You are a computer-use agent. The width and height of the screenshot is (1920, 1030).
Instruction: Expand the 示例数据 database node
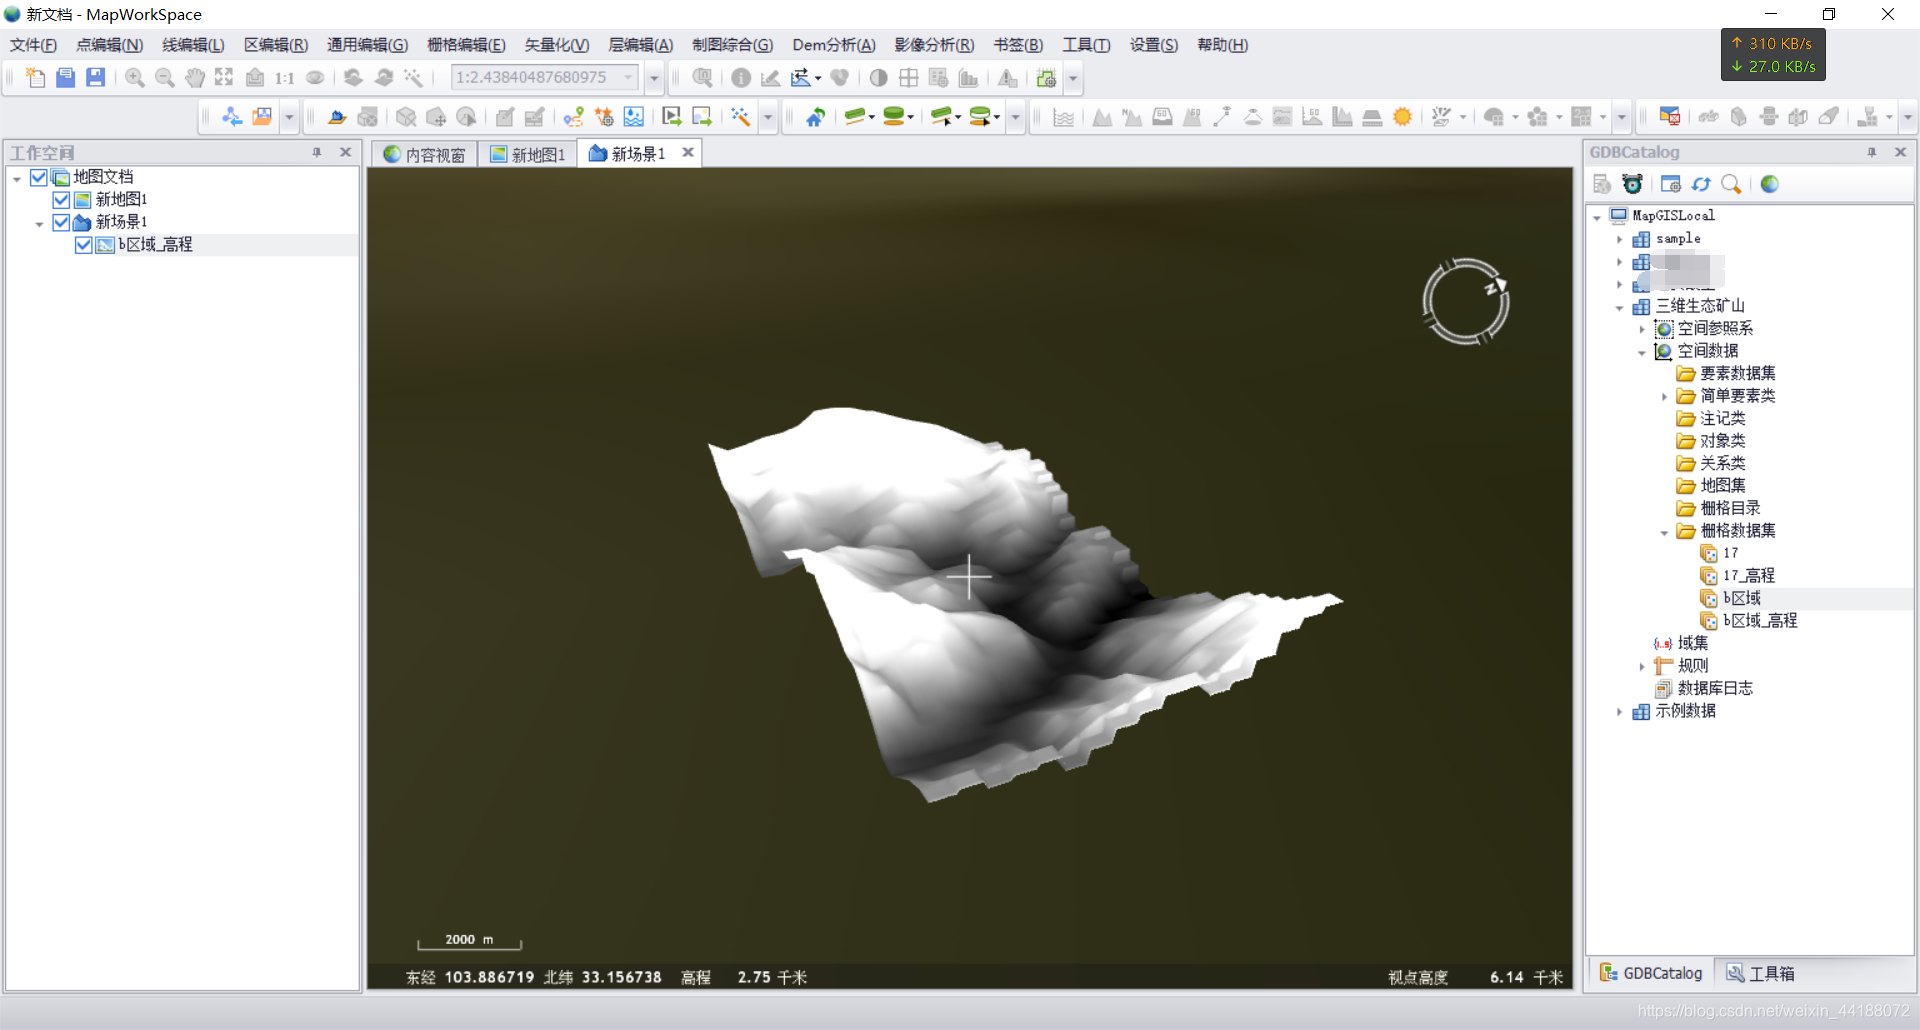(1619, 712)
